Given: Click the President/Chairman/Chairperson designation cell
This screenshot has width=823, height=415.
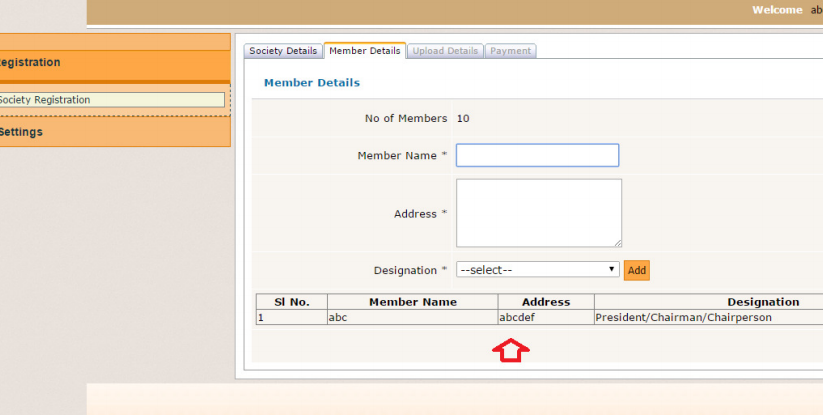Looking at the screenshot, I should [x=683, y=318].
